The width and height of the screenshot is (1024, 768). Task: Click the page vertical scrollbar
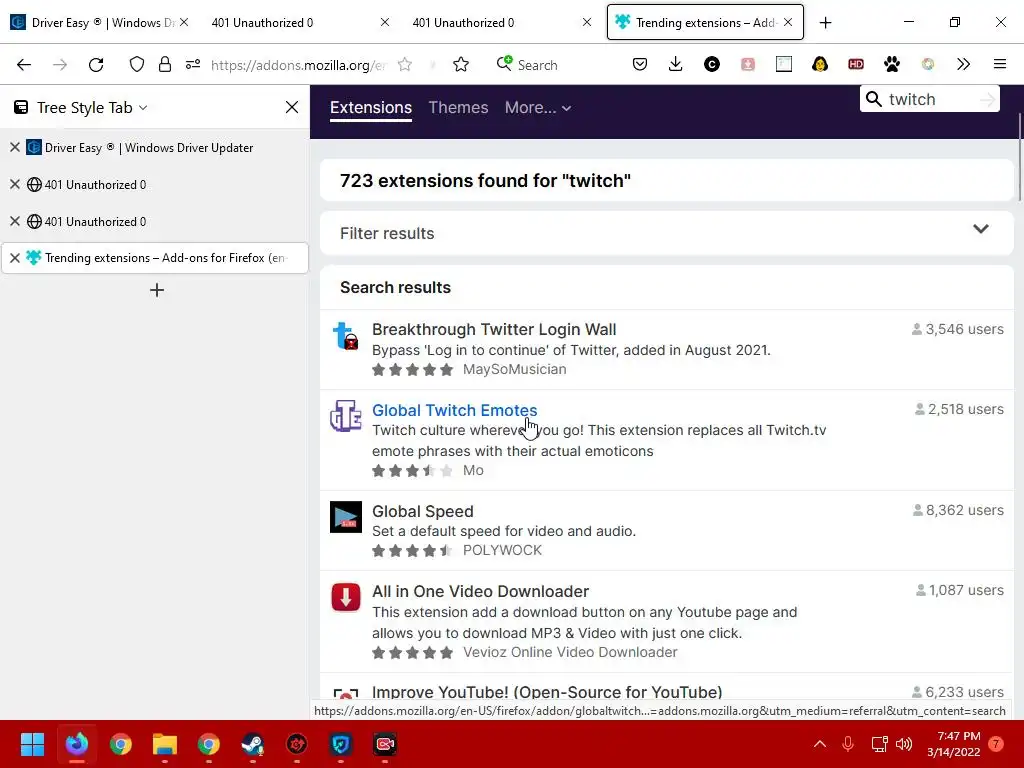1019,157
